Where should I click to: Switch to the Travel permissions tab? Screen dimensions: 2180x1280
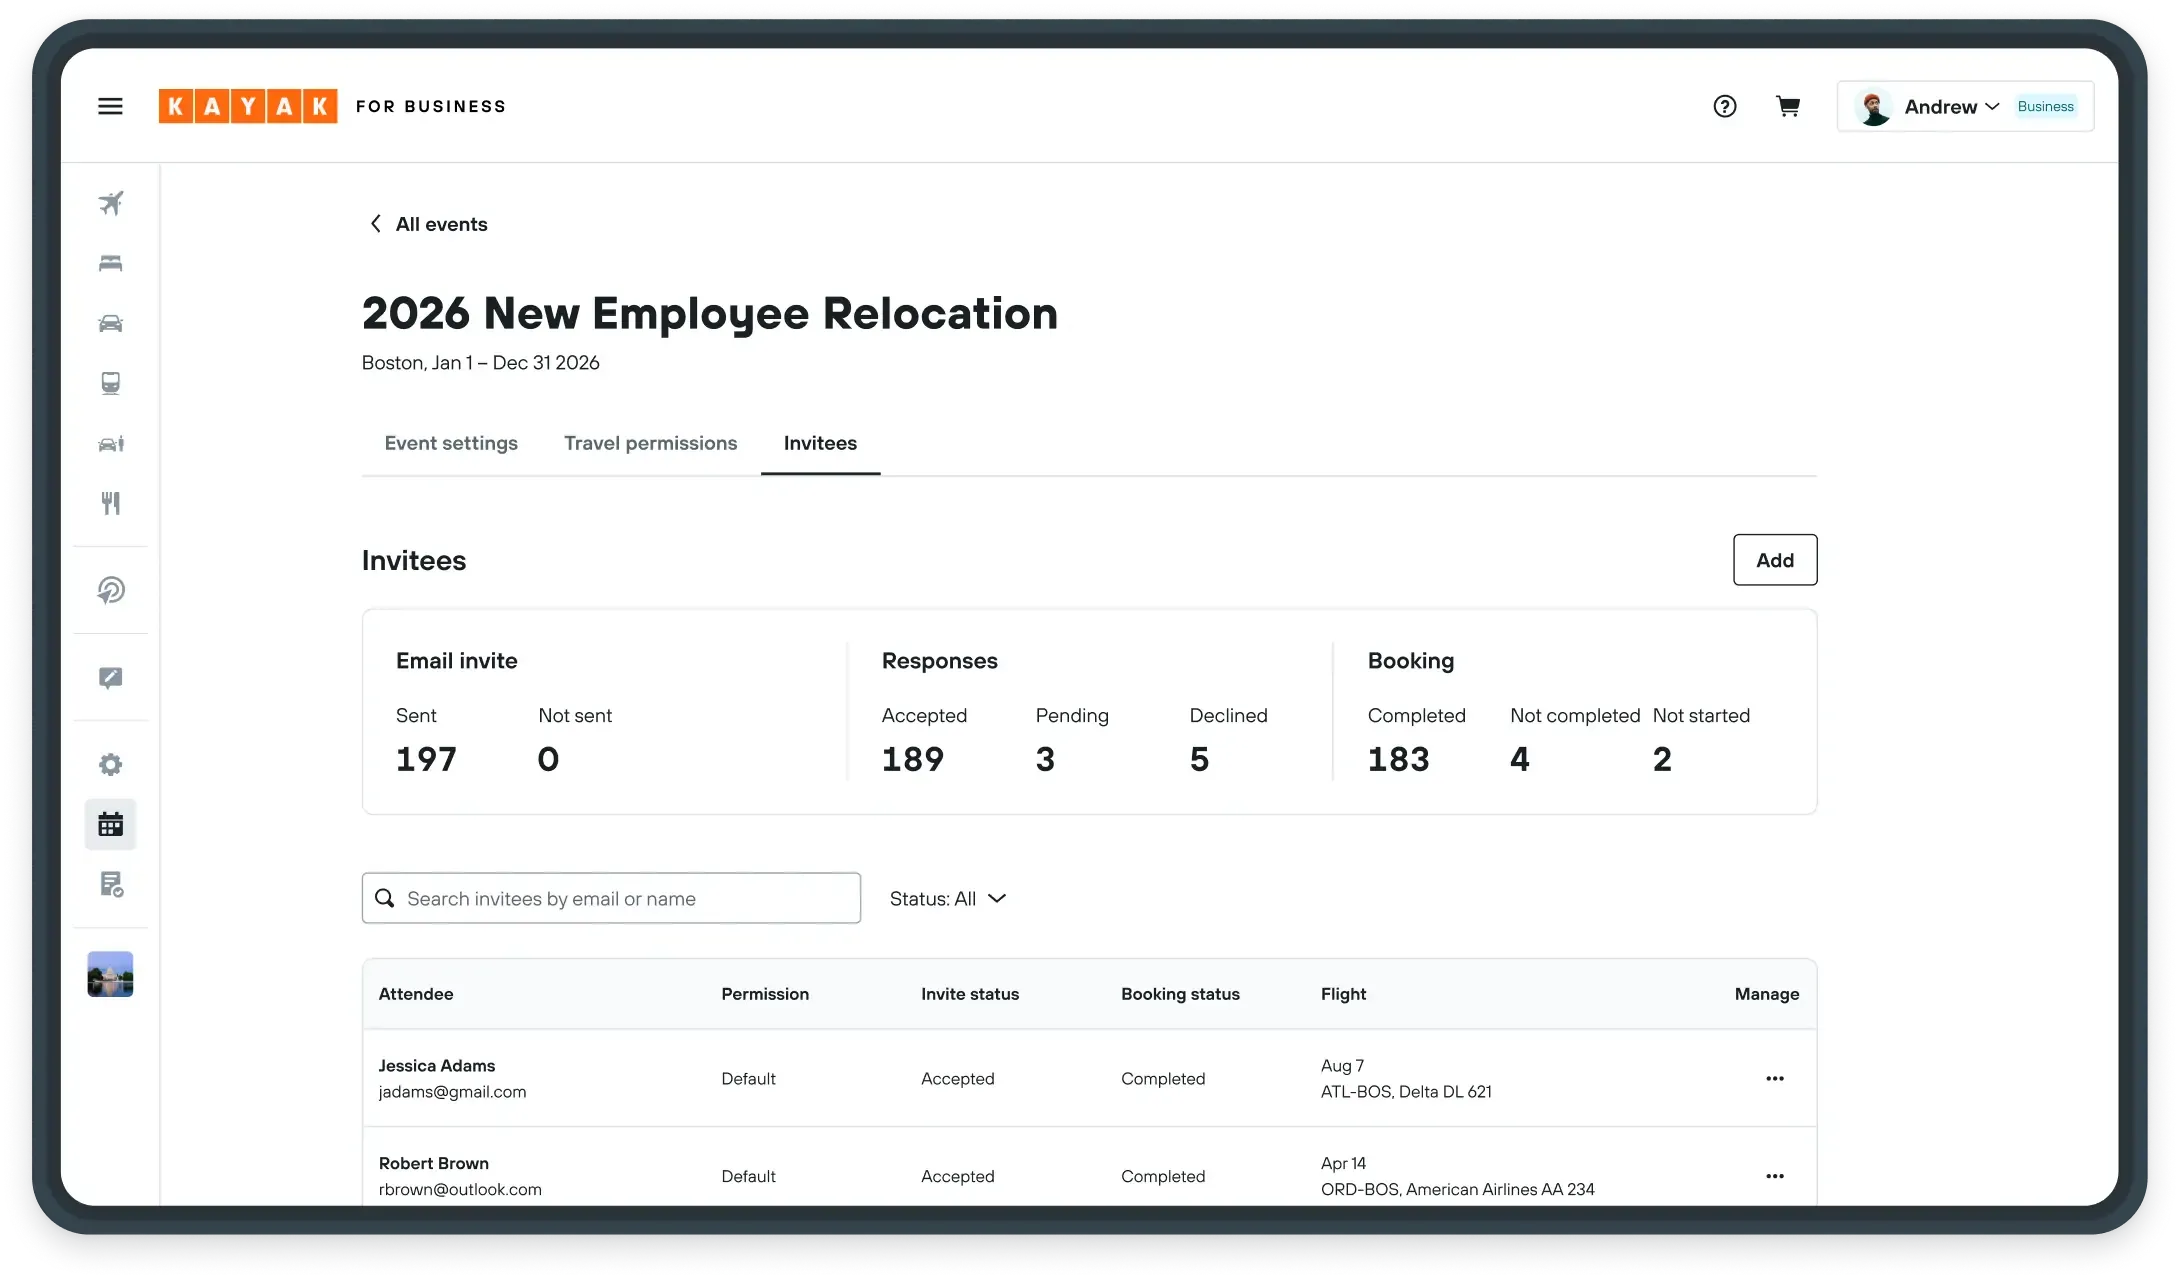click(x=650, y=443)
